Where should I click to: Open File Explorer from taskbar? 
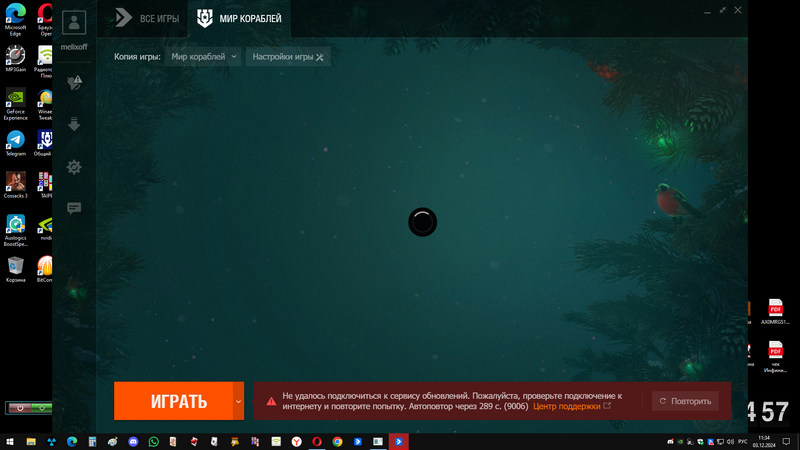31,442
